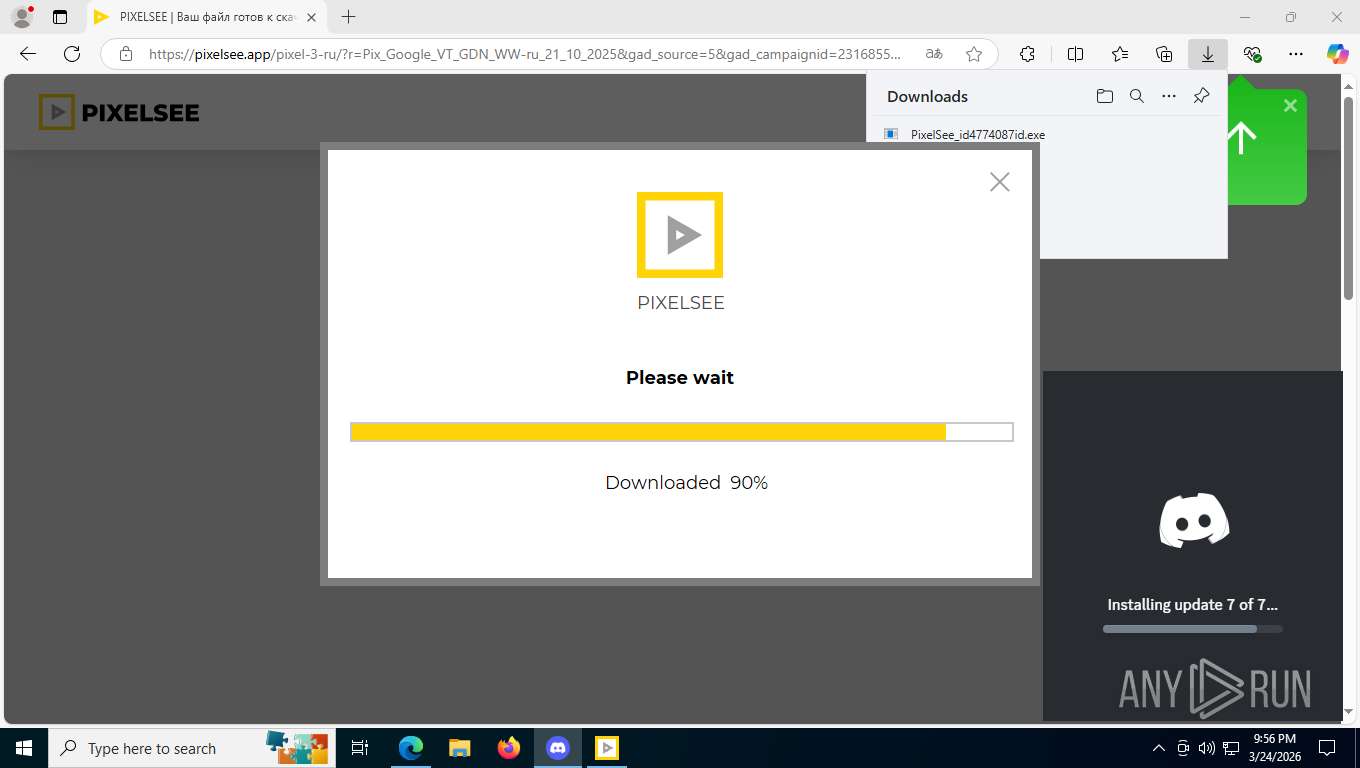Add page to favorites star icon

coord(974,54)
